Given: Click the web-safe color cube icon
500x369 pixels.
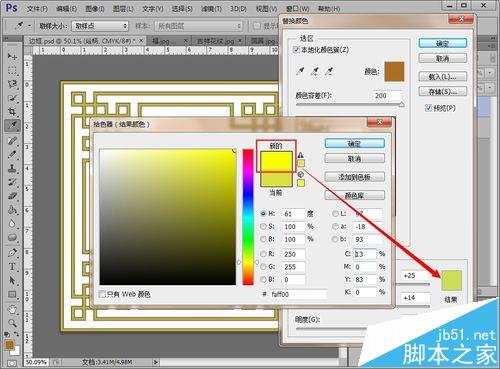Looking at the screenshot, I should click(x=300, y=174).
